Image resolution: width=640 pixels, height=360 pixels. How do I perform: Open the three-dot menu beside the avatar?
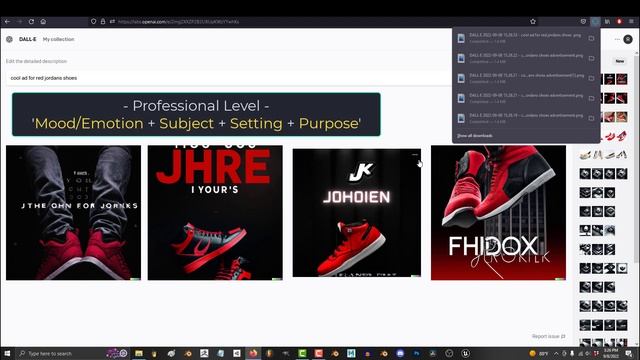click(617, 39)
